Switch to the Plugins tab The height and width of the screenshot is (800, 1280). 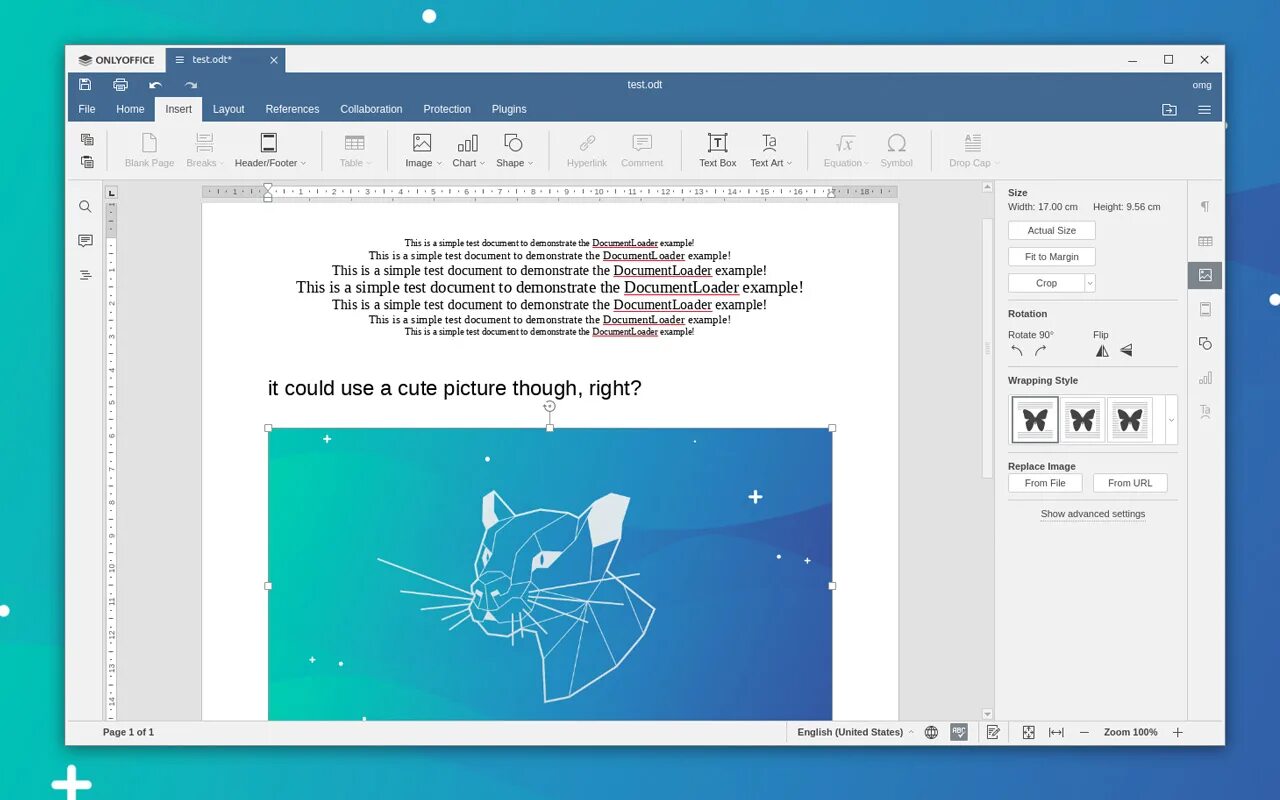pyautogui.click(x=509, y=109)
